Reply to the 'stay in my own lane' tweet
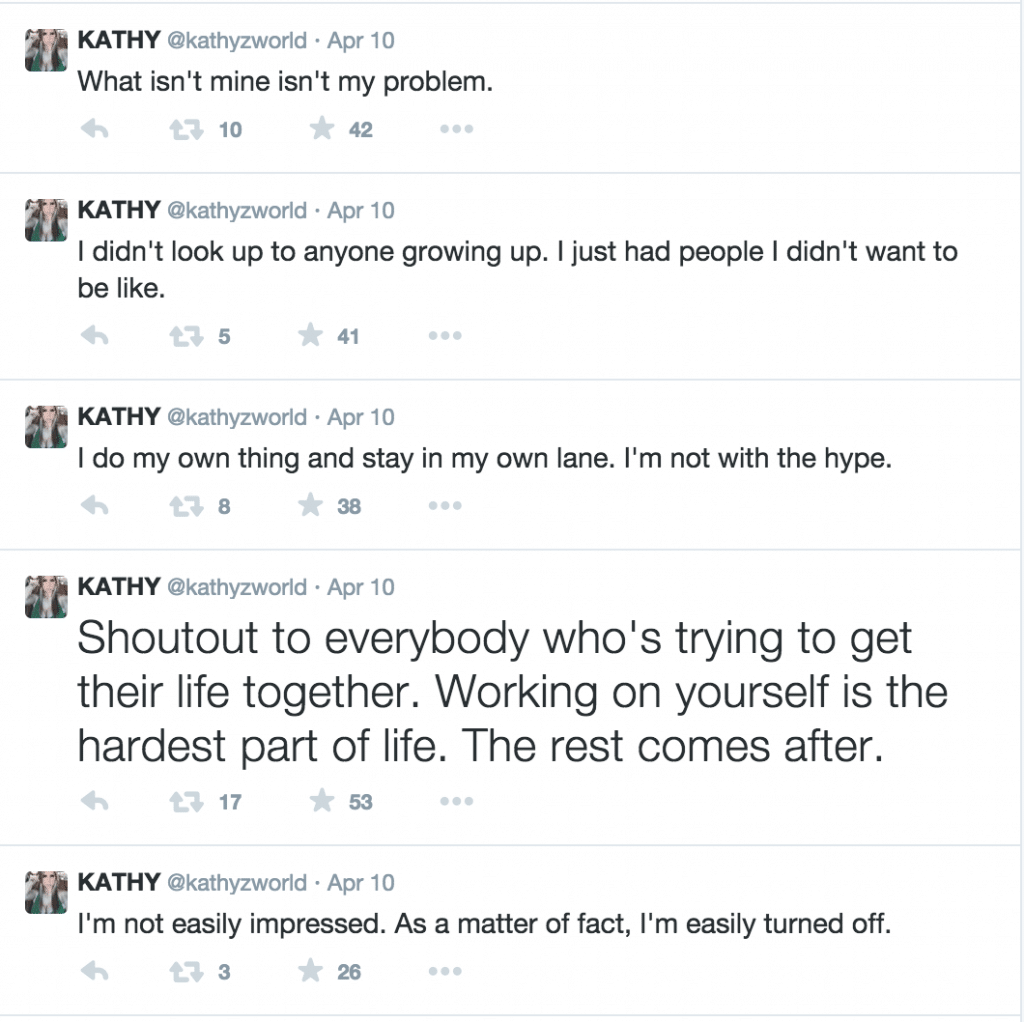 (x=95, y=506)
